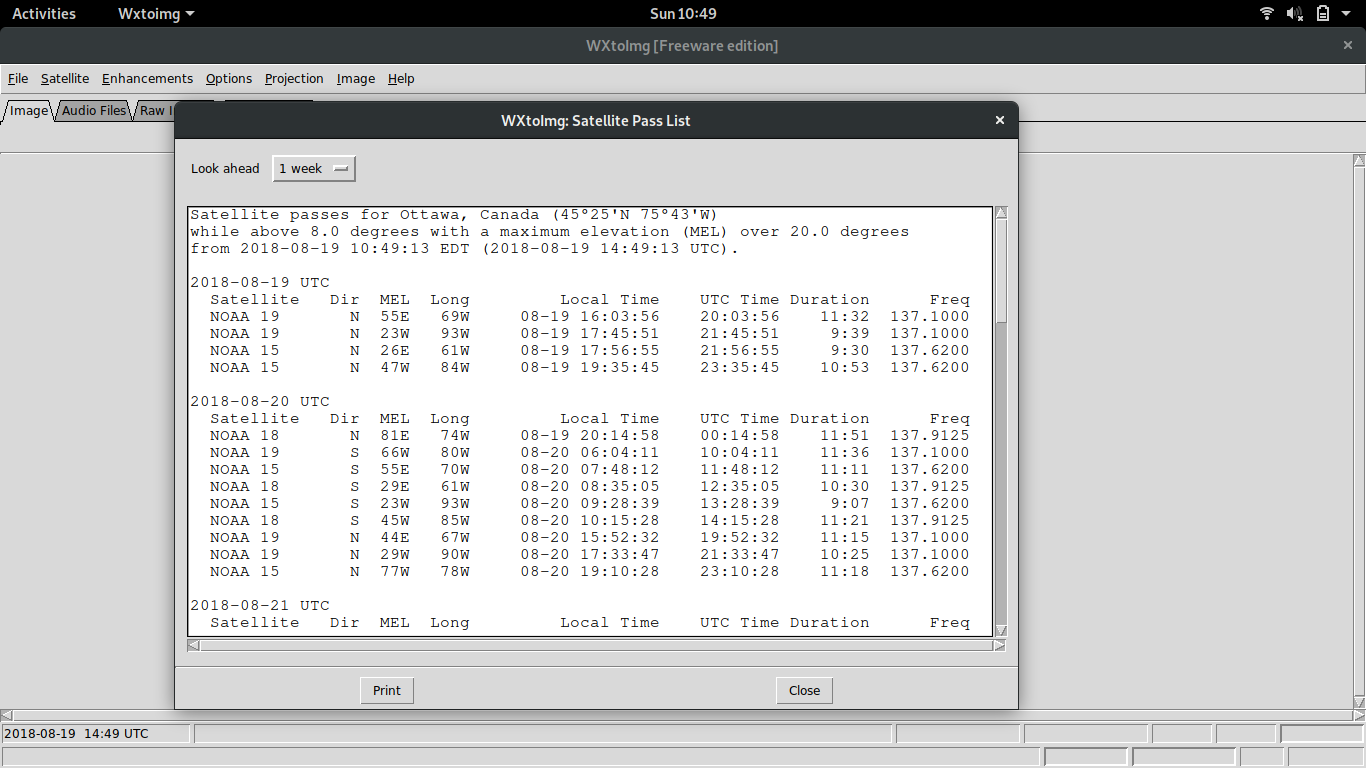Click the battery icon in top bar
Screen dimensions: 1366x768
click(1323, 14)
